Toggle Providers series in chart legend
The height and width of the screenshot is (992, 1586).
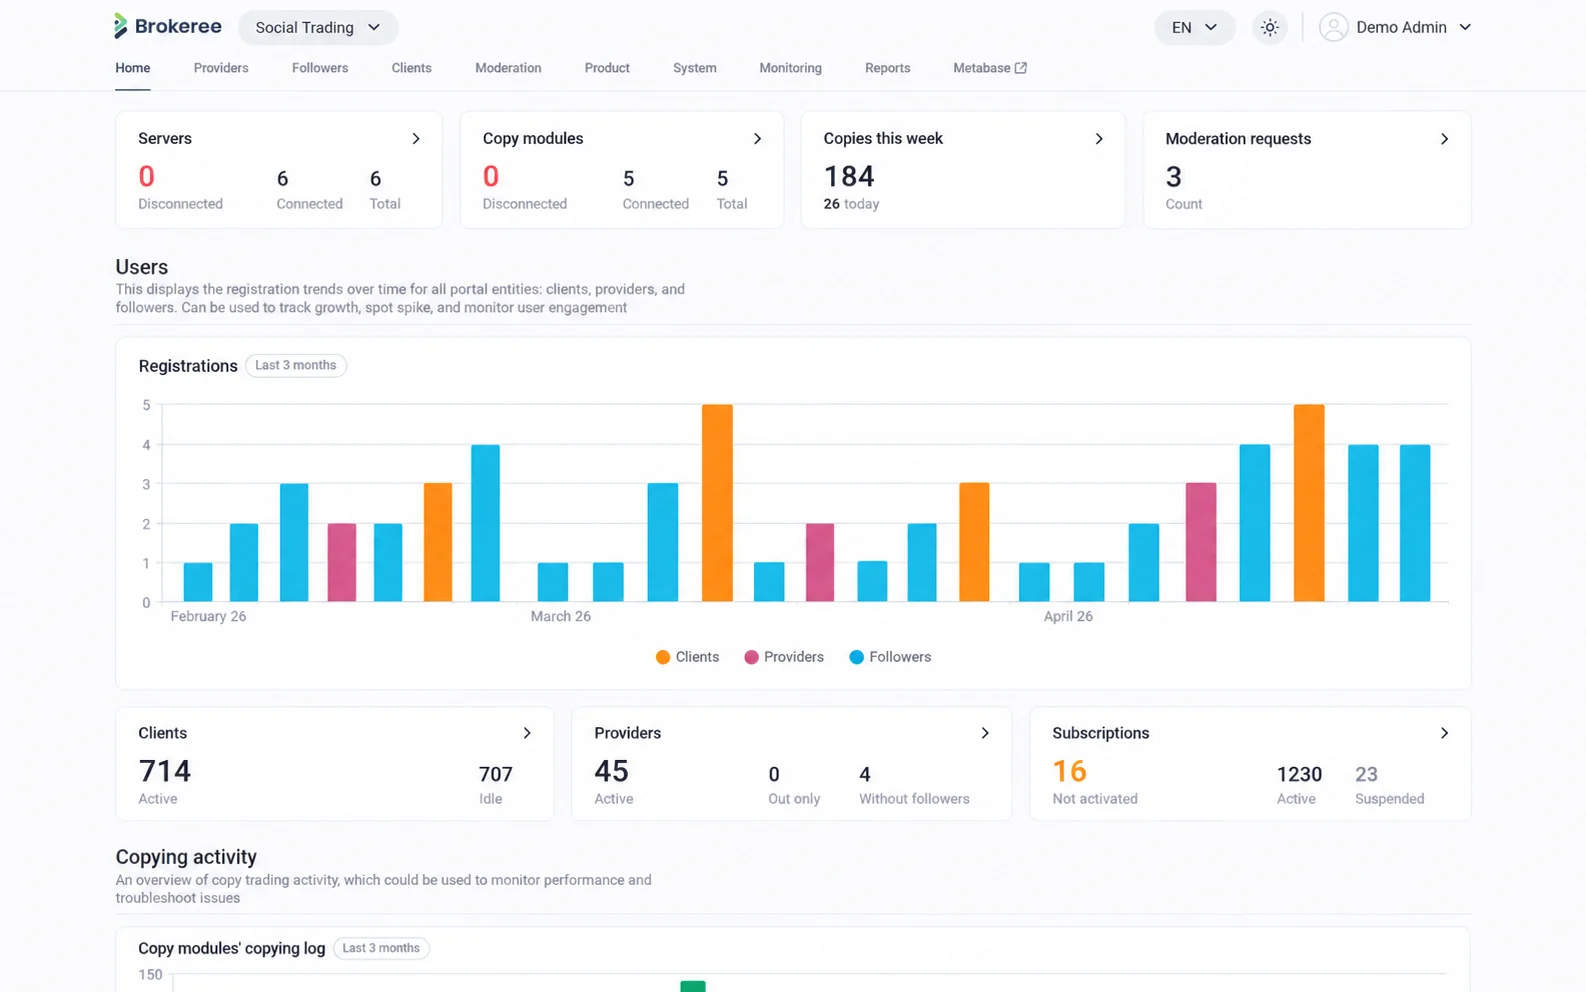[x=784, y=657]
